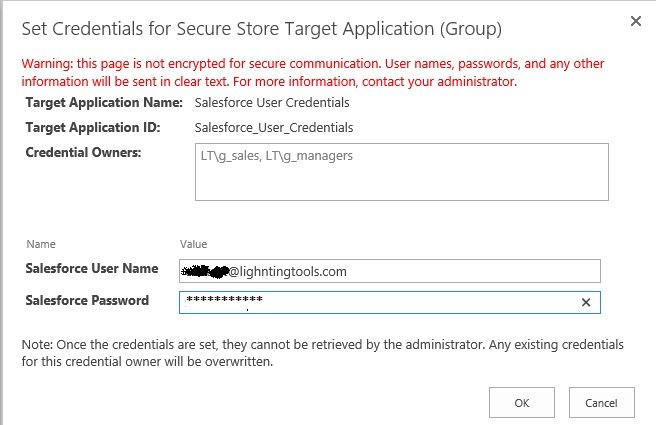Viewport: 656px width, 425px height.
Task: Click the 'Credential Owners:' label
Action: [83, 152]
